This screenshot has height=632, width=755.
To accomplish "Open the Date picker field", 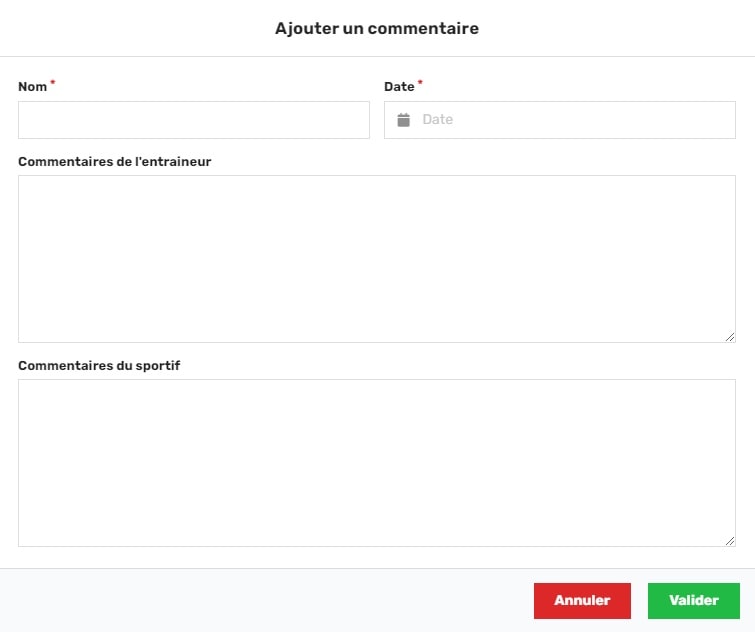I will [560, 120].
